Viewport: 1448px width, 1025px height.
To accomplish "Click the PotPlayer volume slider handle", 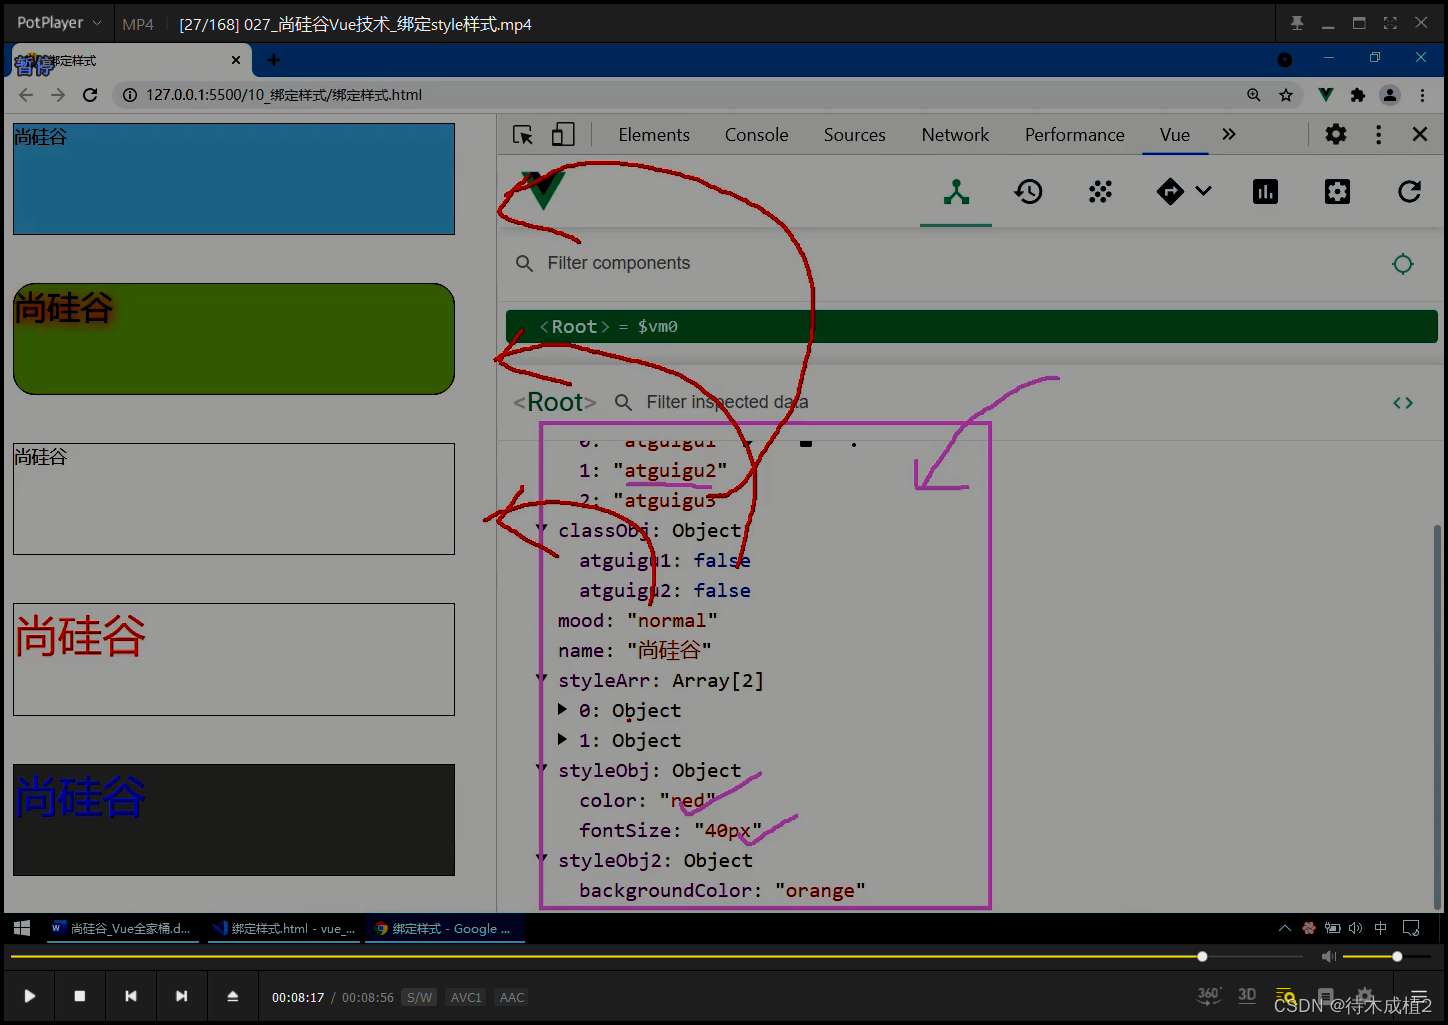I will (x=1397, y=956).
